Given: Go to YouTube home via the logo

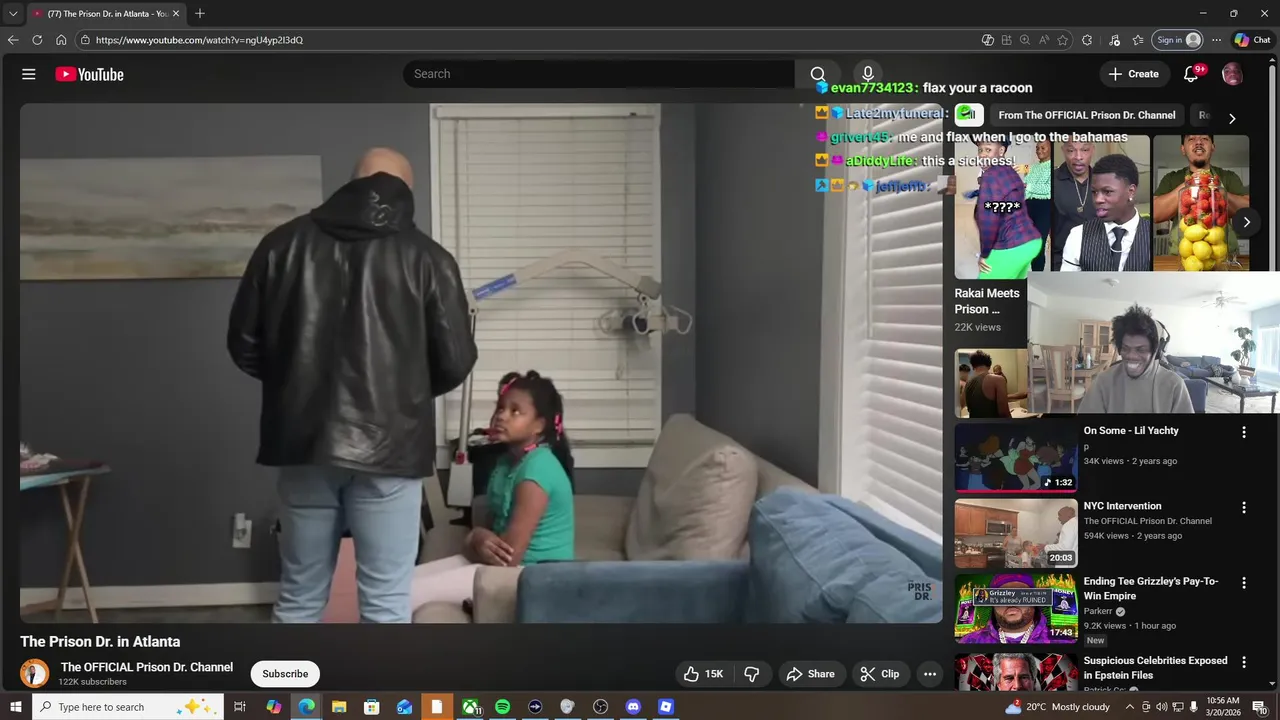Looking at the screenshot, I should coord(89,74).
